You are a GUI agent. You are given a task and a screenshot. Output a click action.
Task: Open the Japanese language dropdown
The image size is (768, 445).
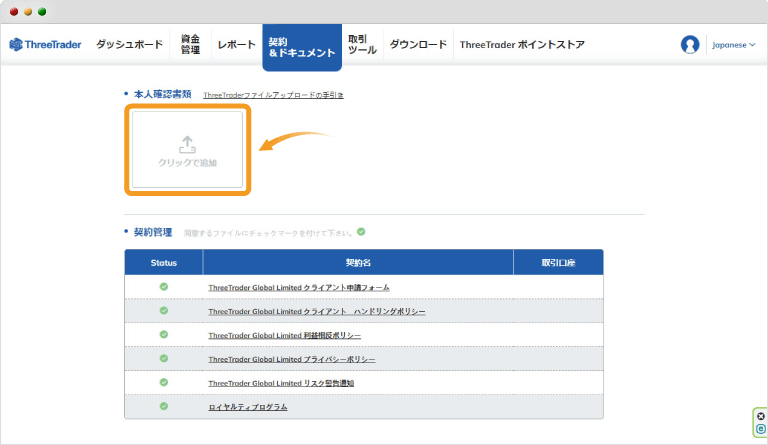[x=733, y=45]
